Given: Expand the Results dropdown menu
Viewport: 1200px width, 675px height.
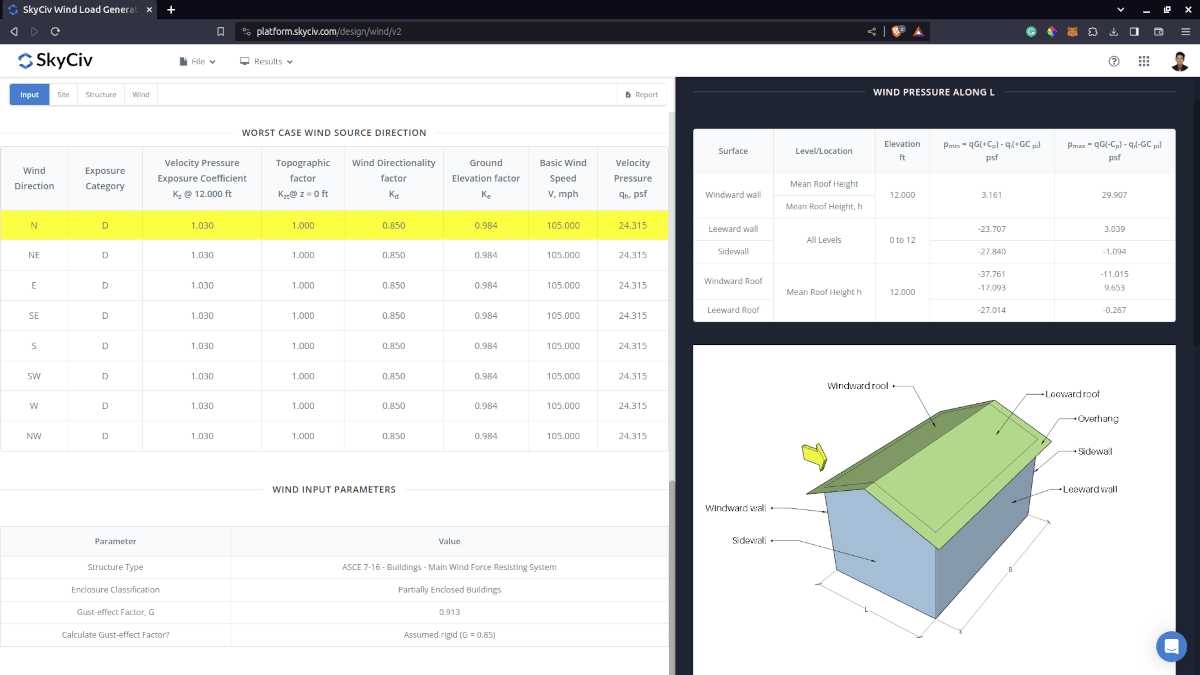Looking at the screenshot, I should (x=267, y=61).
